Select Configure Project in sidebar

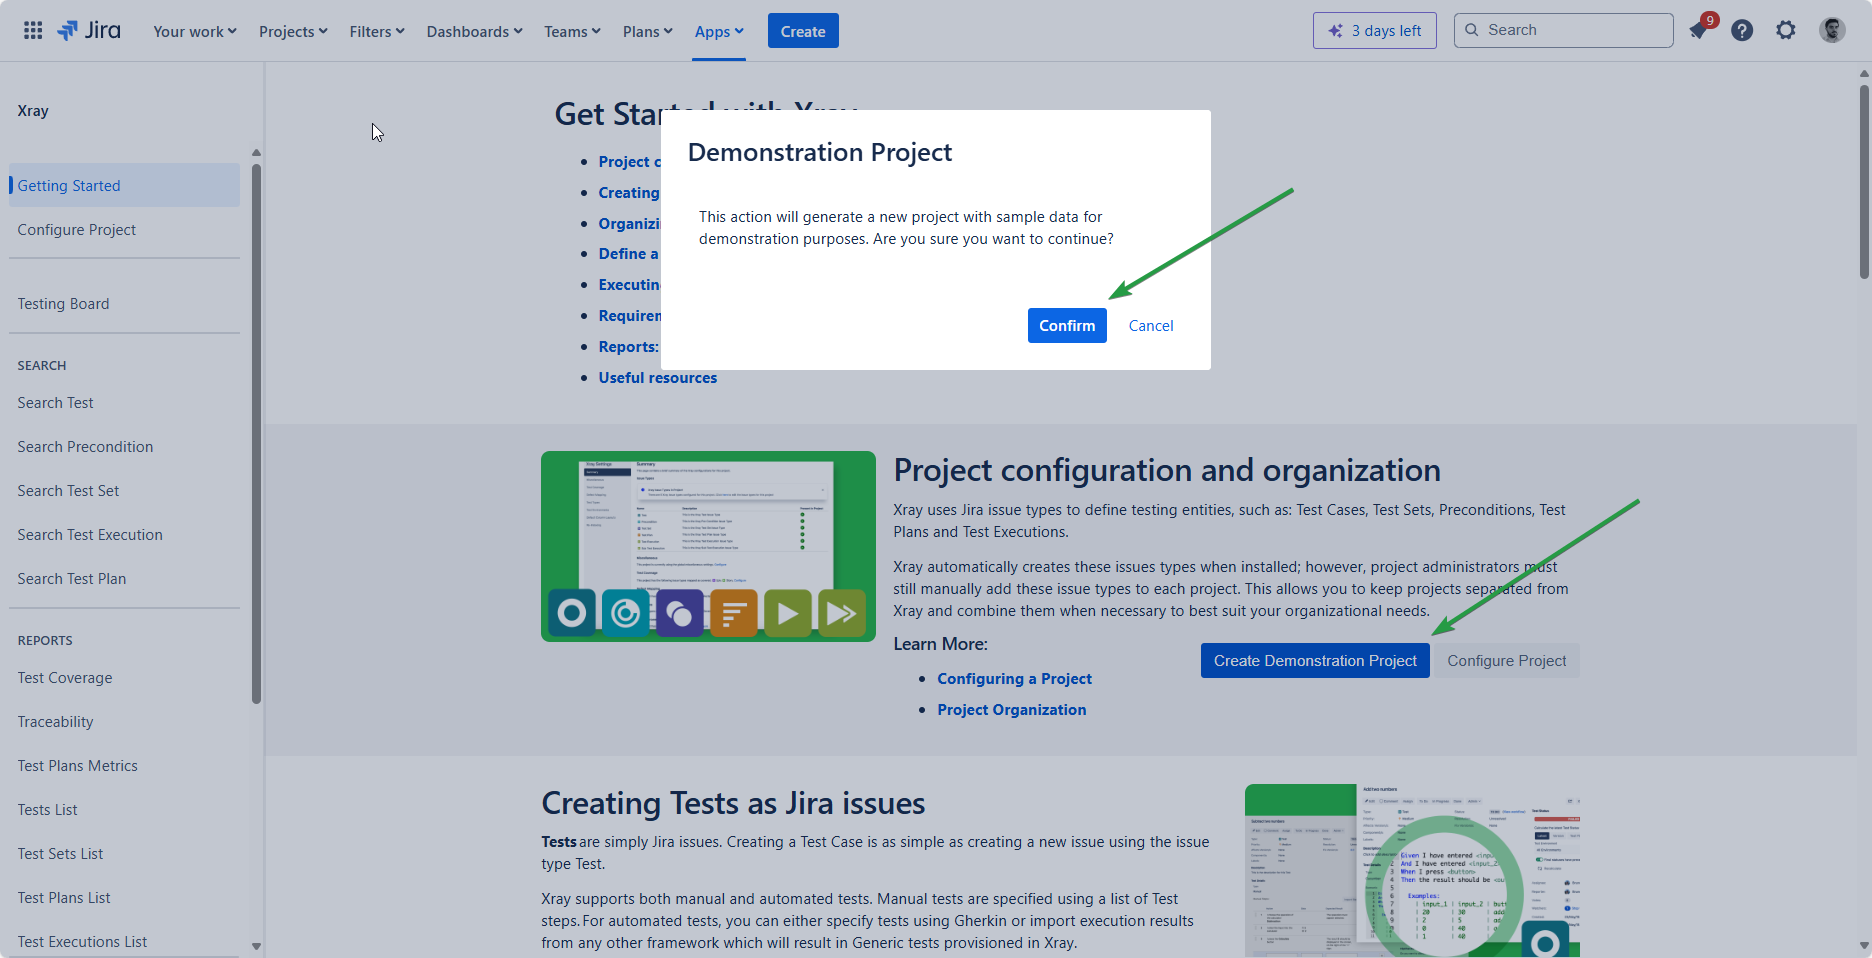[x=124, y=229]
